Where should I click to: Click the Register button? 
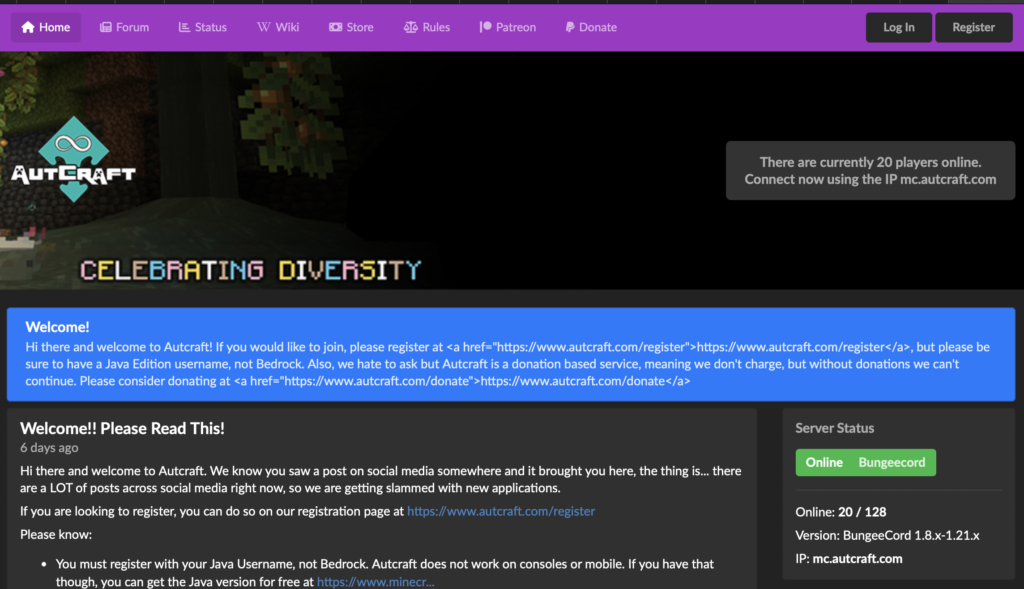coord(973,27)
